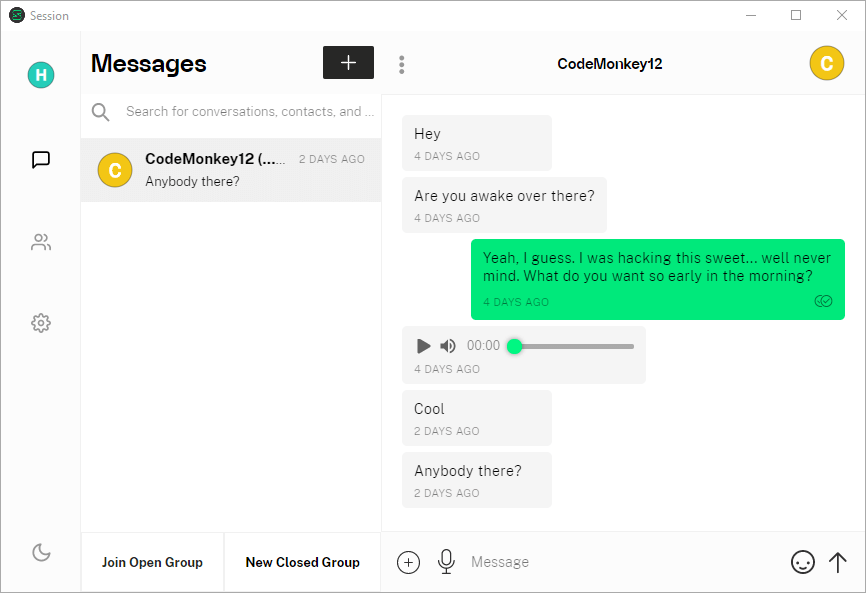
Task: Focus the Message input field
Action: (624, 562)
